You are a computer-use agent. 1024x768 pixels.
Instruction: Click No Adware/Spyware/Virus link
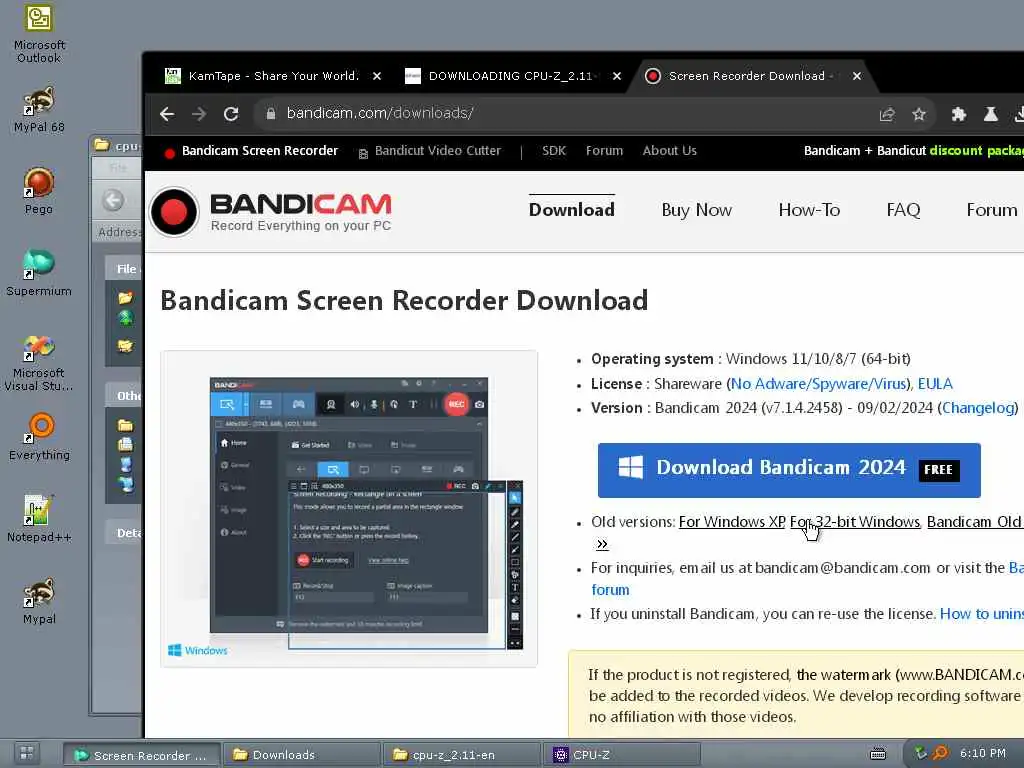click(818, 384)
